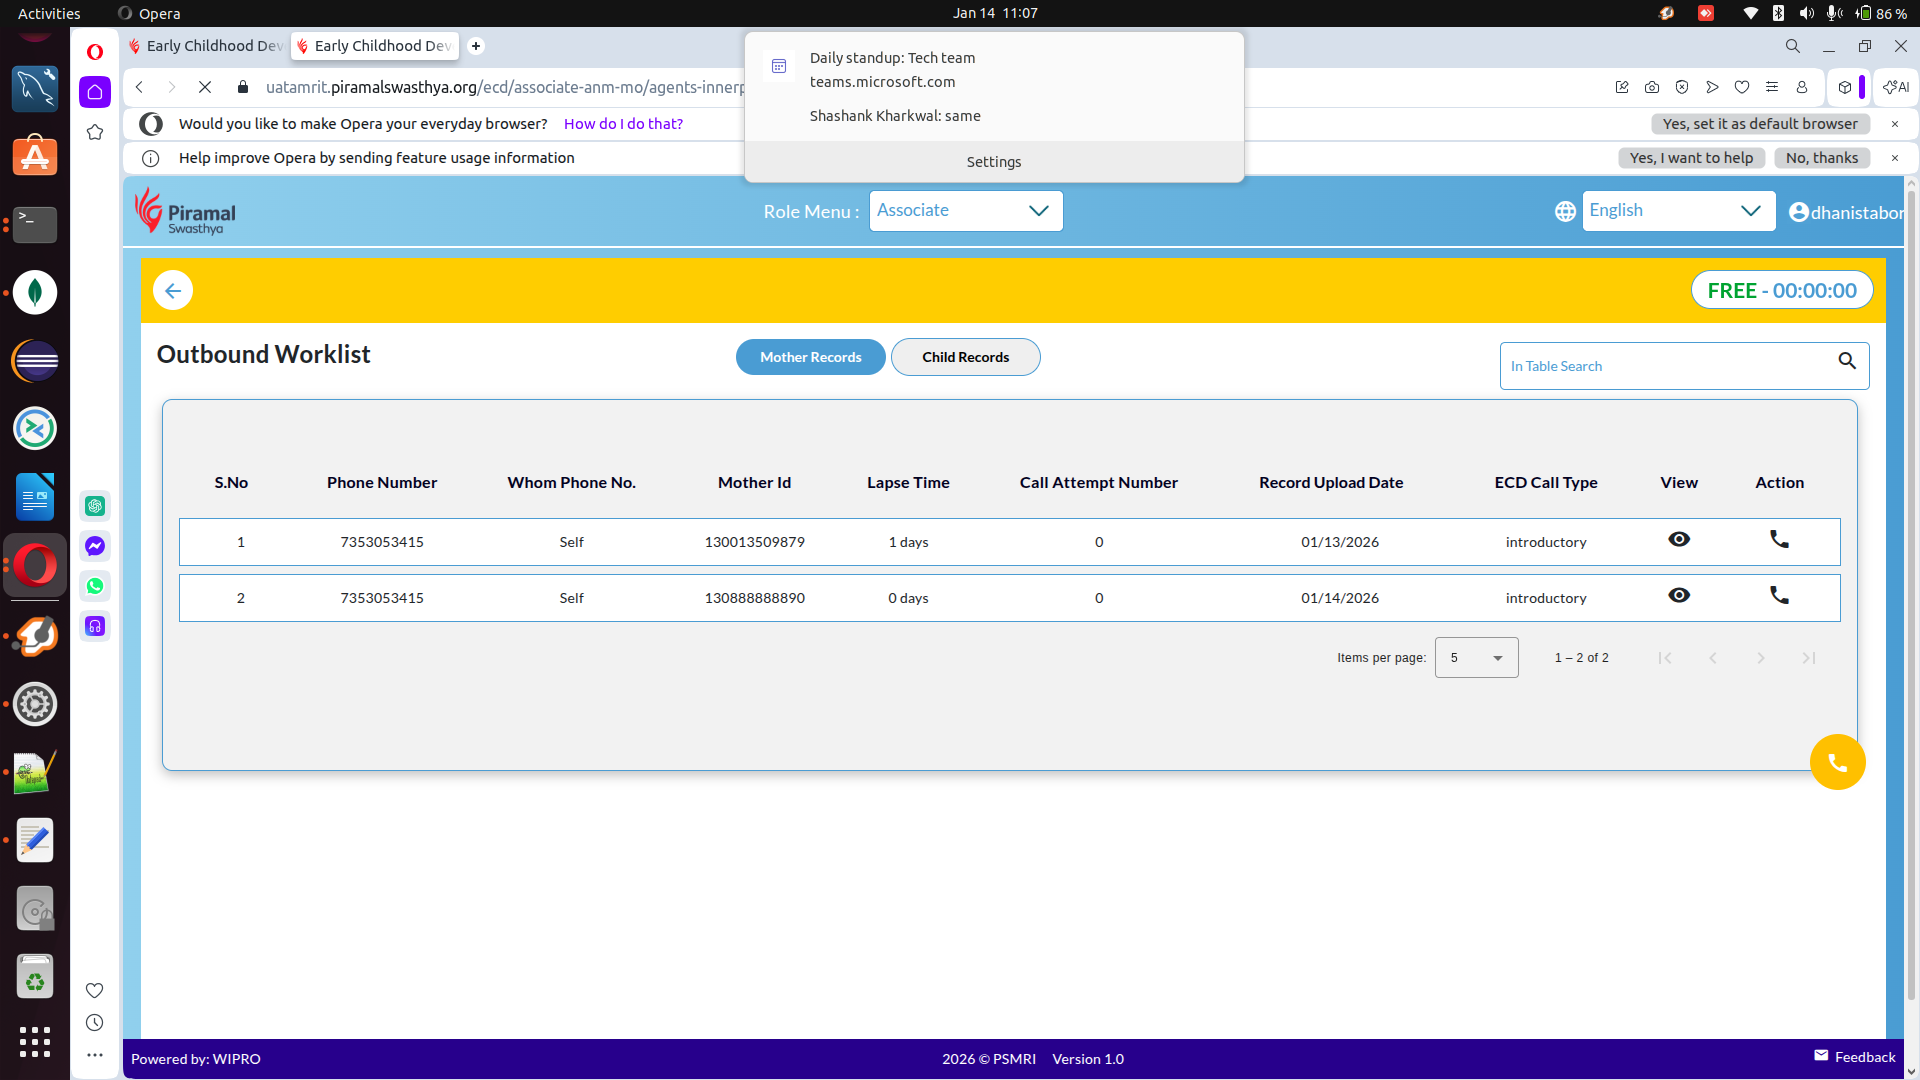
Task: Click the search magnifier in table search
Action: pyautogui.click(x=1846, y=361)
